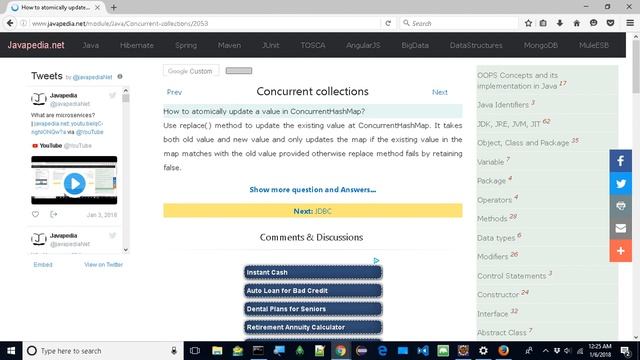The height and width of the screenshot is (360, 640).
Task: Close the current browser tab
Action: pos(97,7)
